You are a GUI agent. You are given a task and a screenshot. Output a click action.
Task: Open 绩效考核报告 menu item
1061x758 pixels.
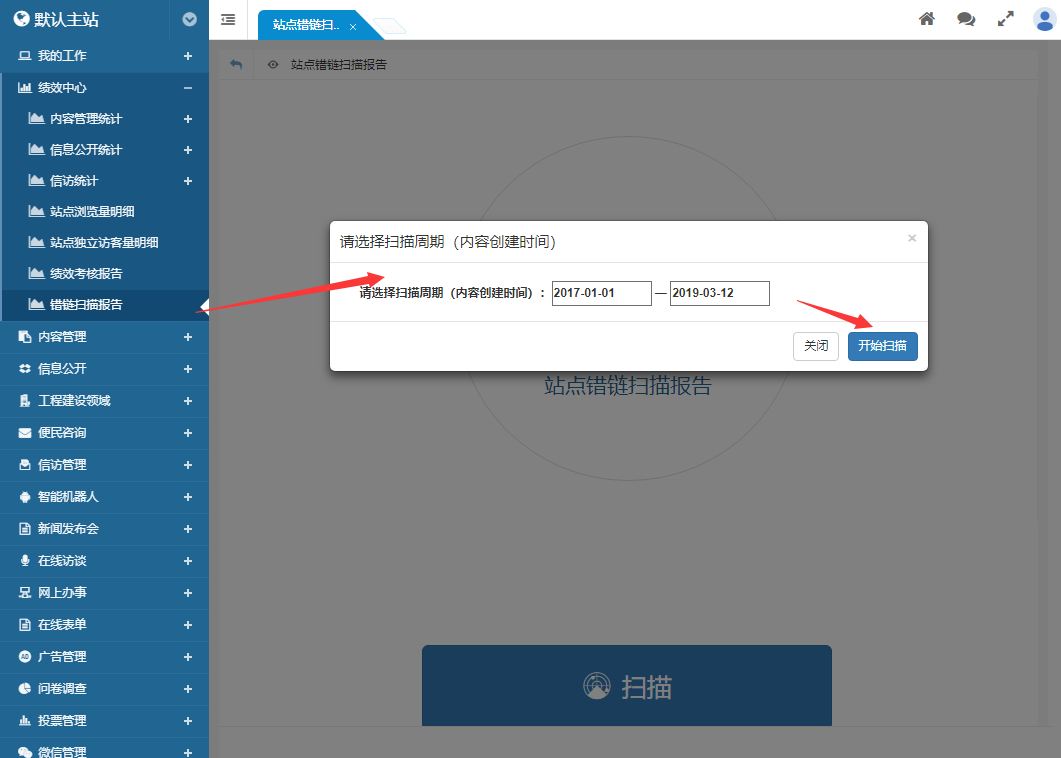86,273
